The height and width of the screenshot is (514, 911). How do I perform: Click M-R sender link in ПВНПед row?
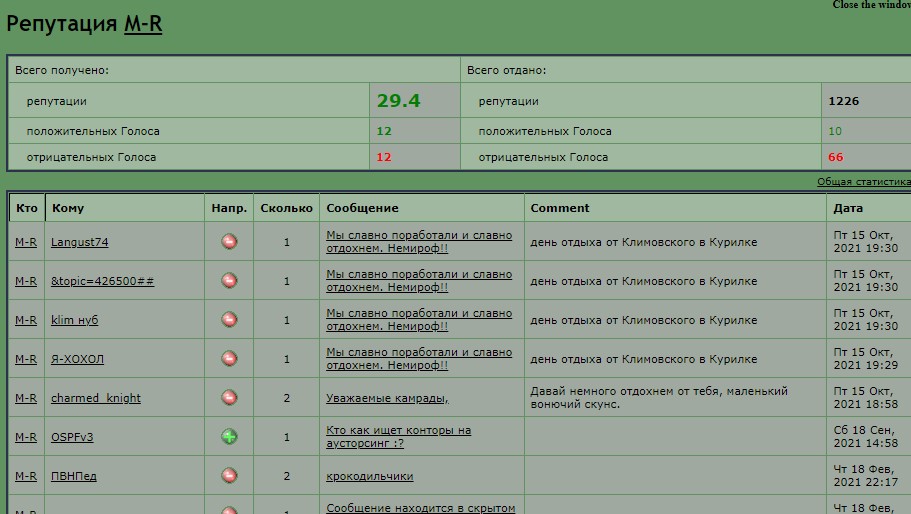26,476
